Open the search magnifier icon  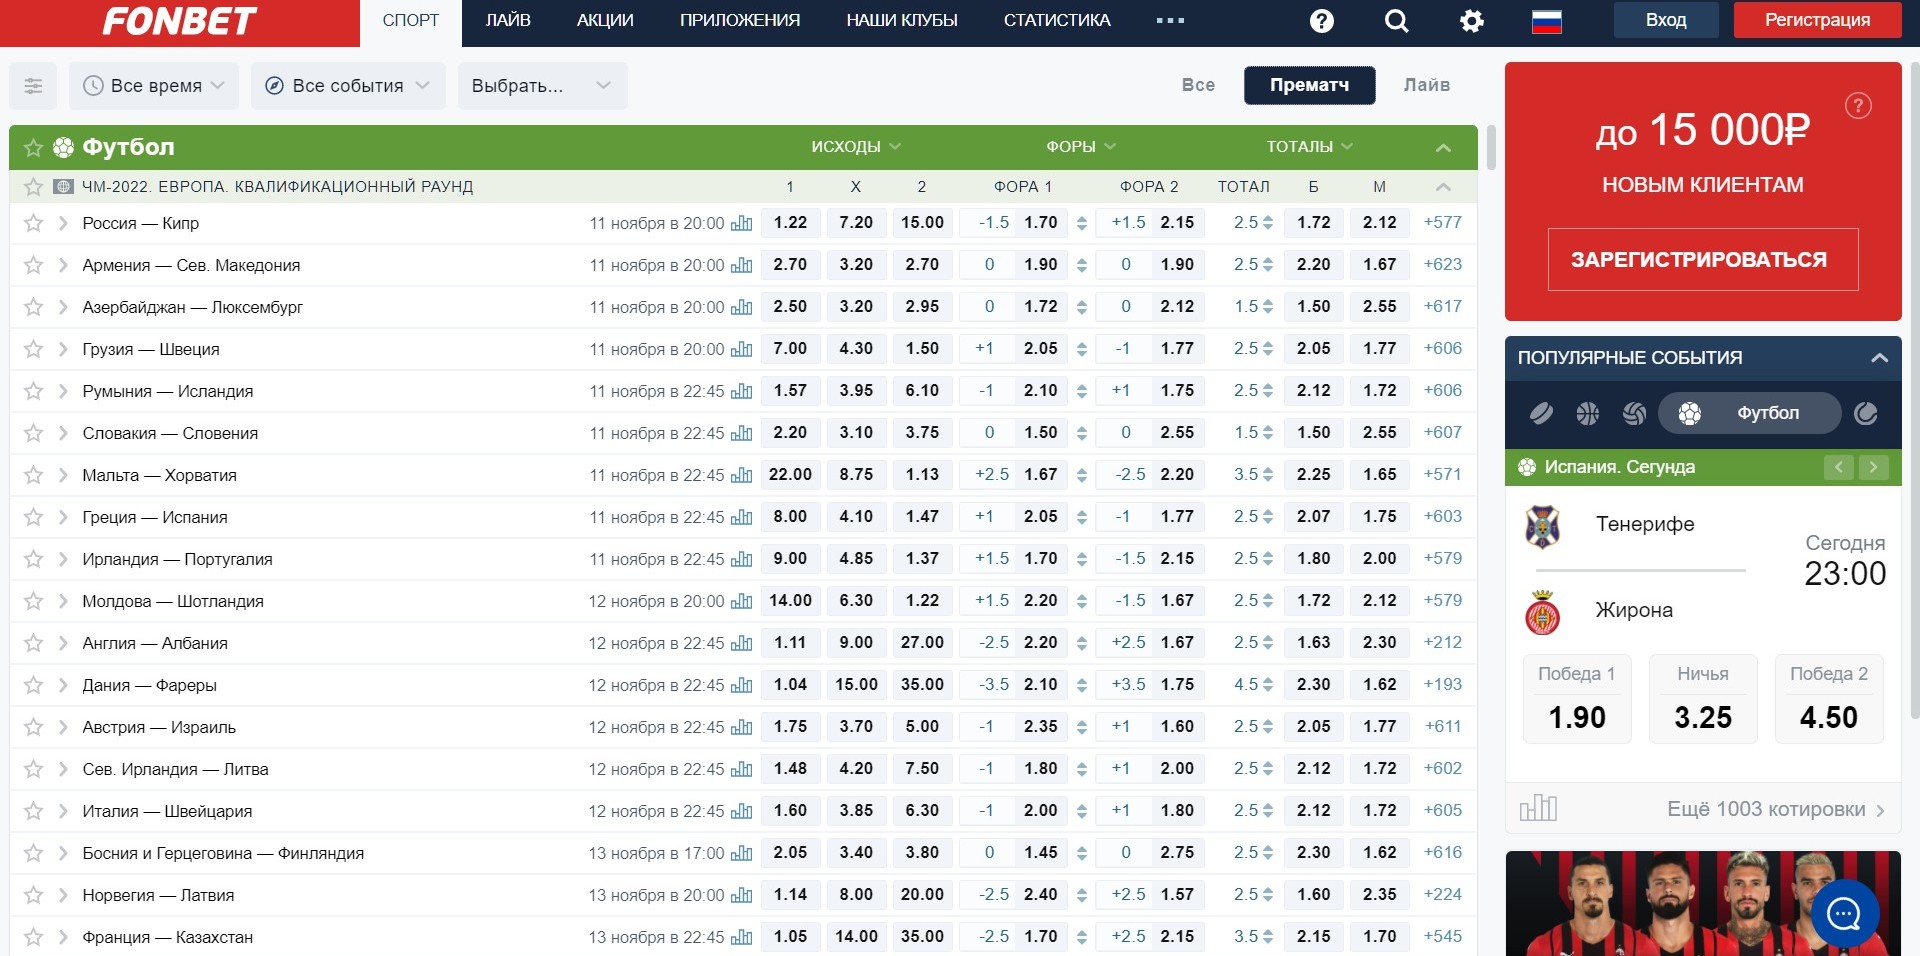coord(1397,21)
